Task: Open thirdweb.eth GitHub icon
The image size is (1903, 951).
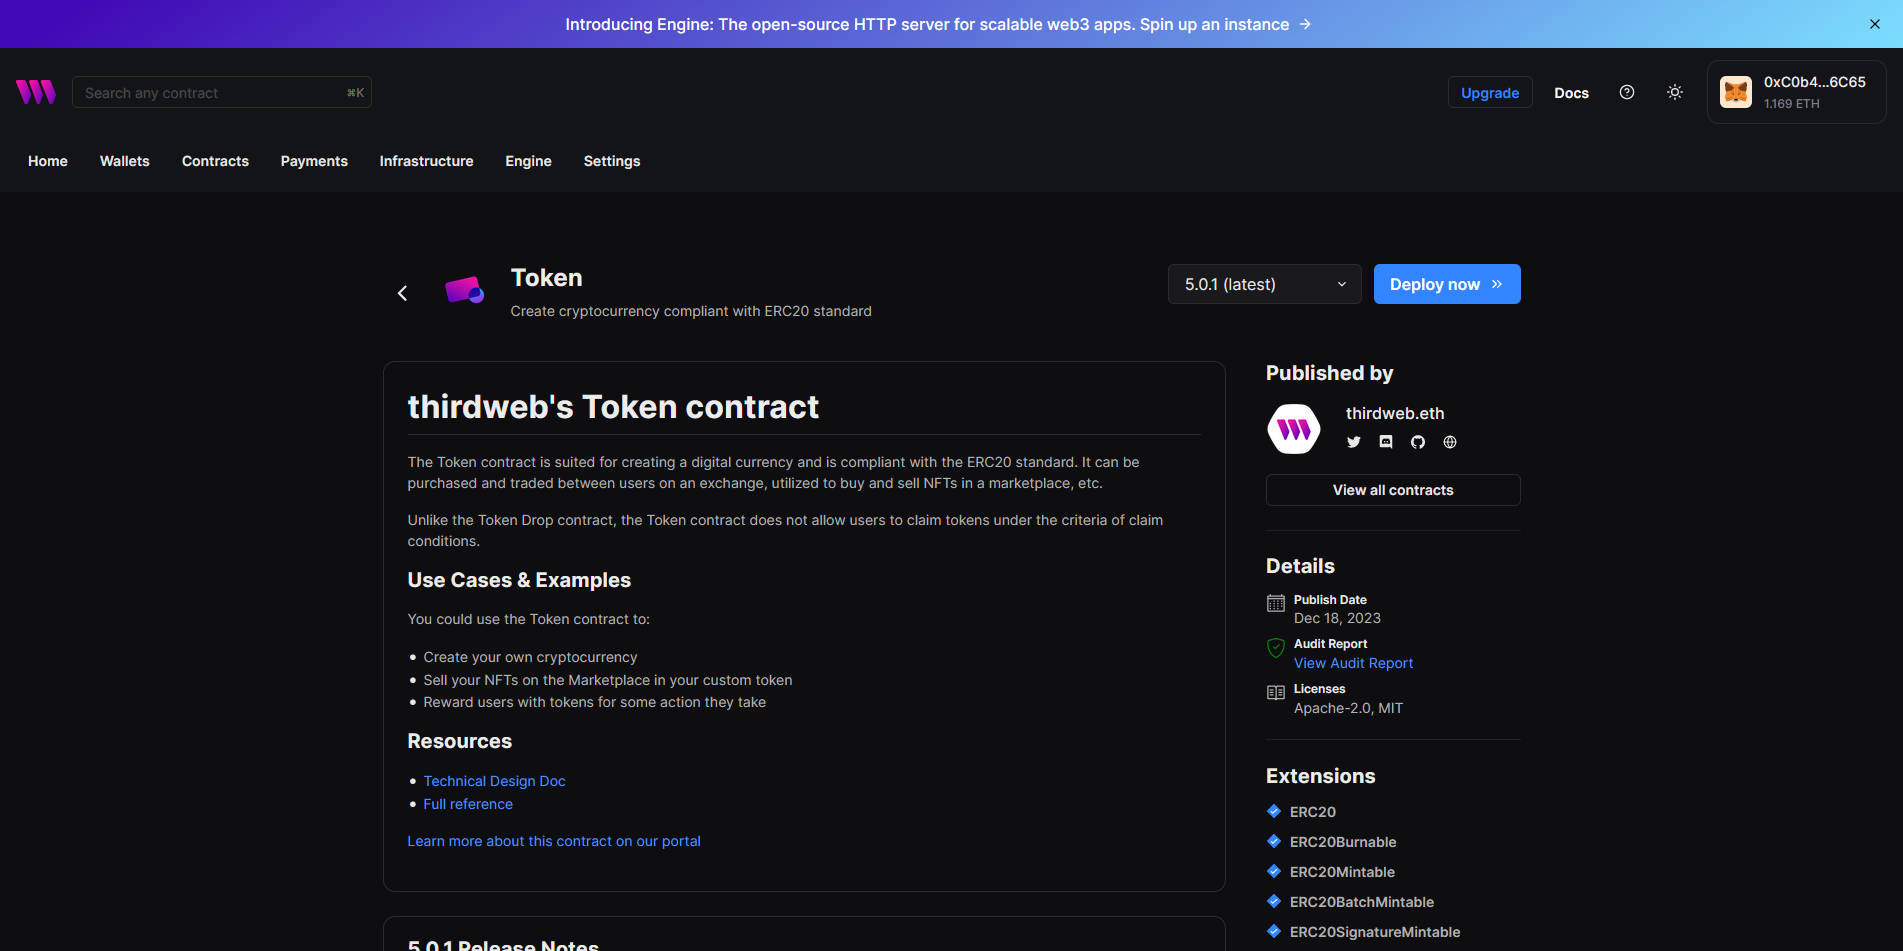Action: point(1418,442)
